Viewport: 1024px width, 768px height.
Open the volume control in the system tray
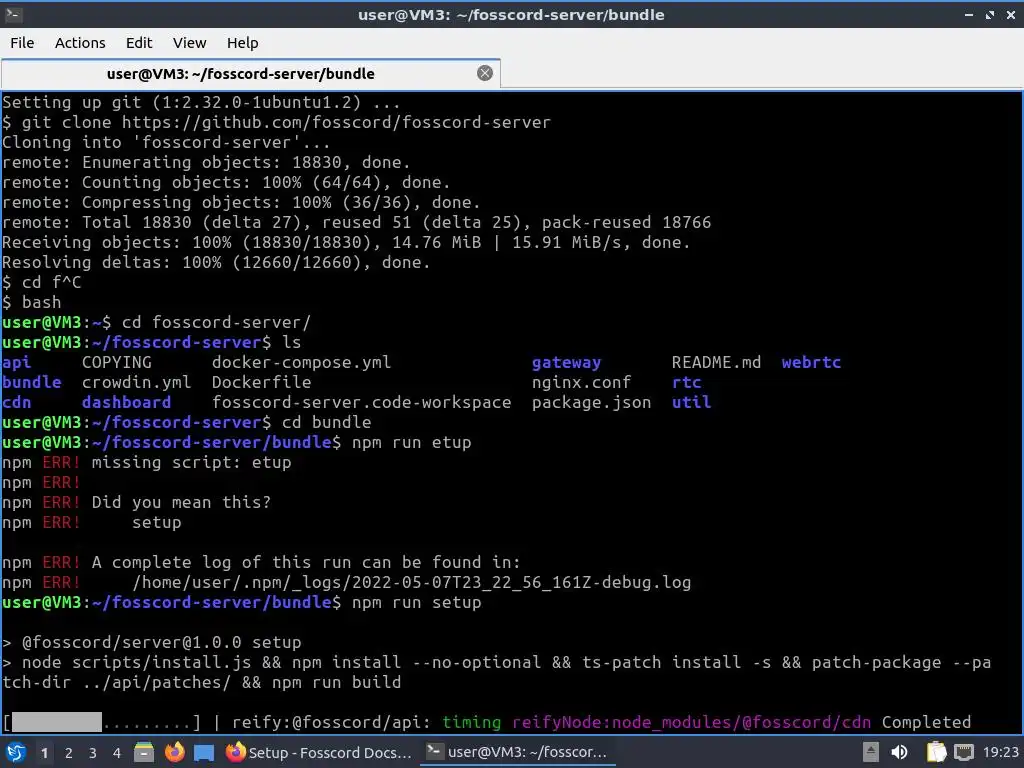[x=899, y=752]
